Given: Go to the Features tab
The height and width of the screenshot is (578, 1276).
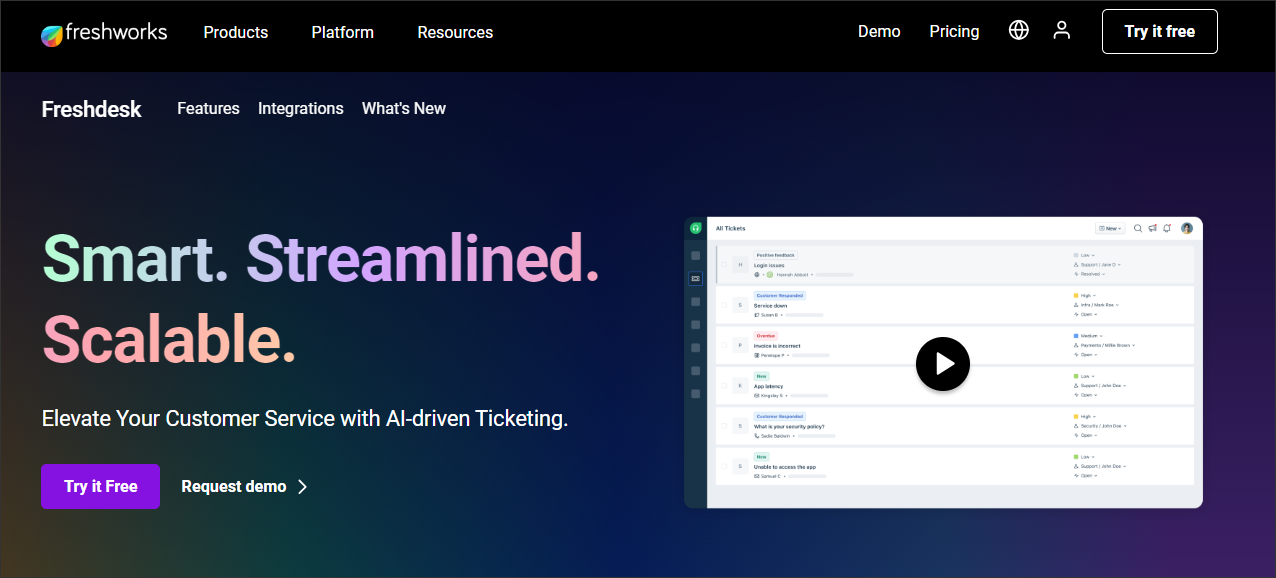Looking at the screenshot, I should click(208, 108).
